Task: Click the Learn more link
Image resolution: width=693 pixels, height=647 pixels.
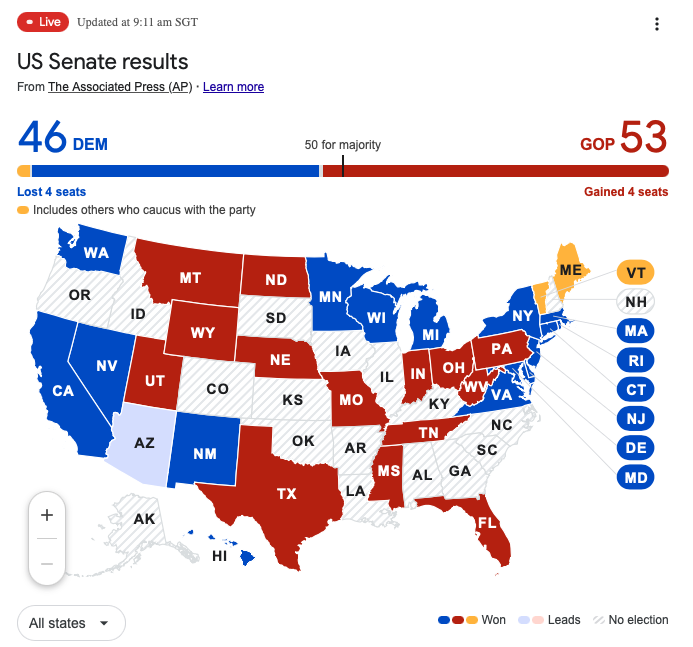Action: click(x=233, y=87)
